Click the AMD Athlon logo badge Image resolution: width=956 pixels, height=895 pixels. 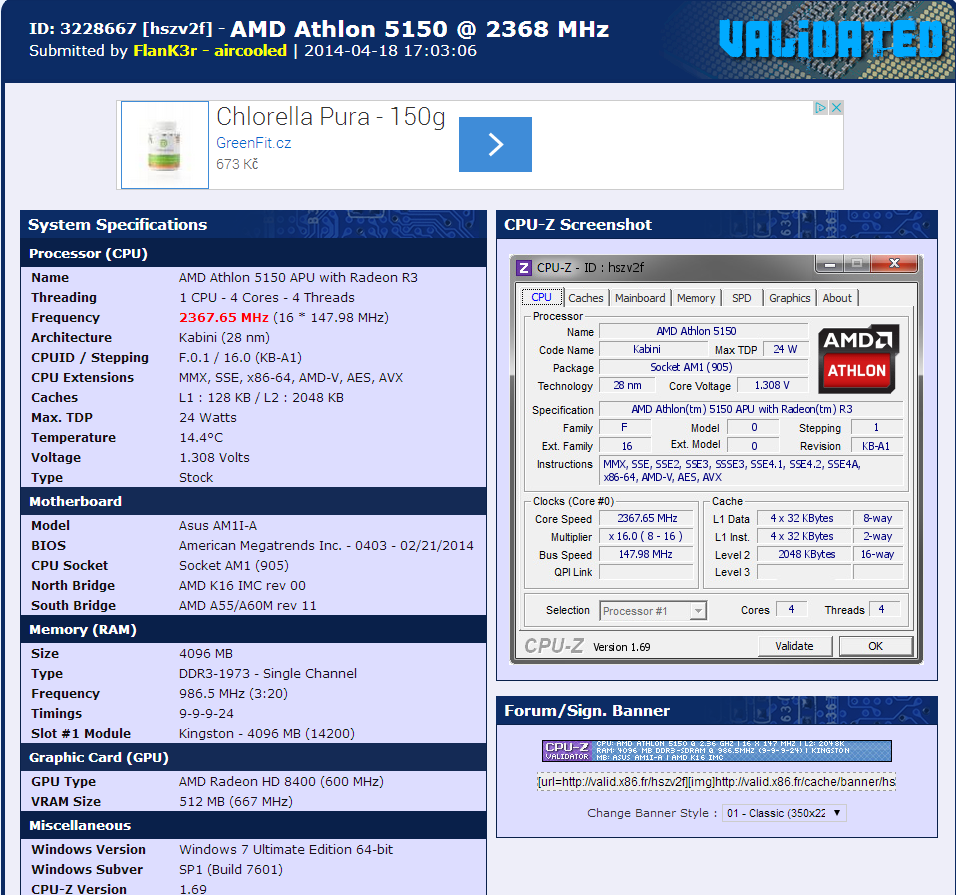[x=856, y=358]
